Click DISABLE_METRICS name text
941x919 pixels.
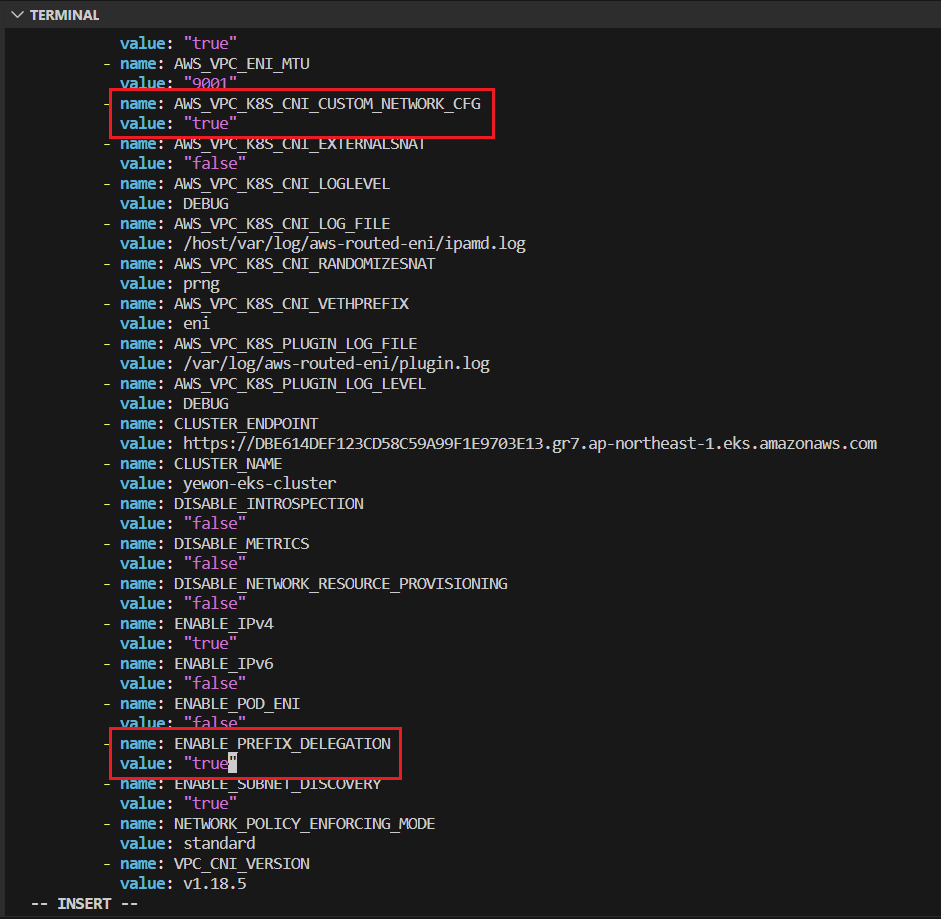tap(241, 544)
